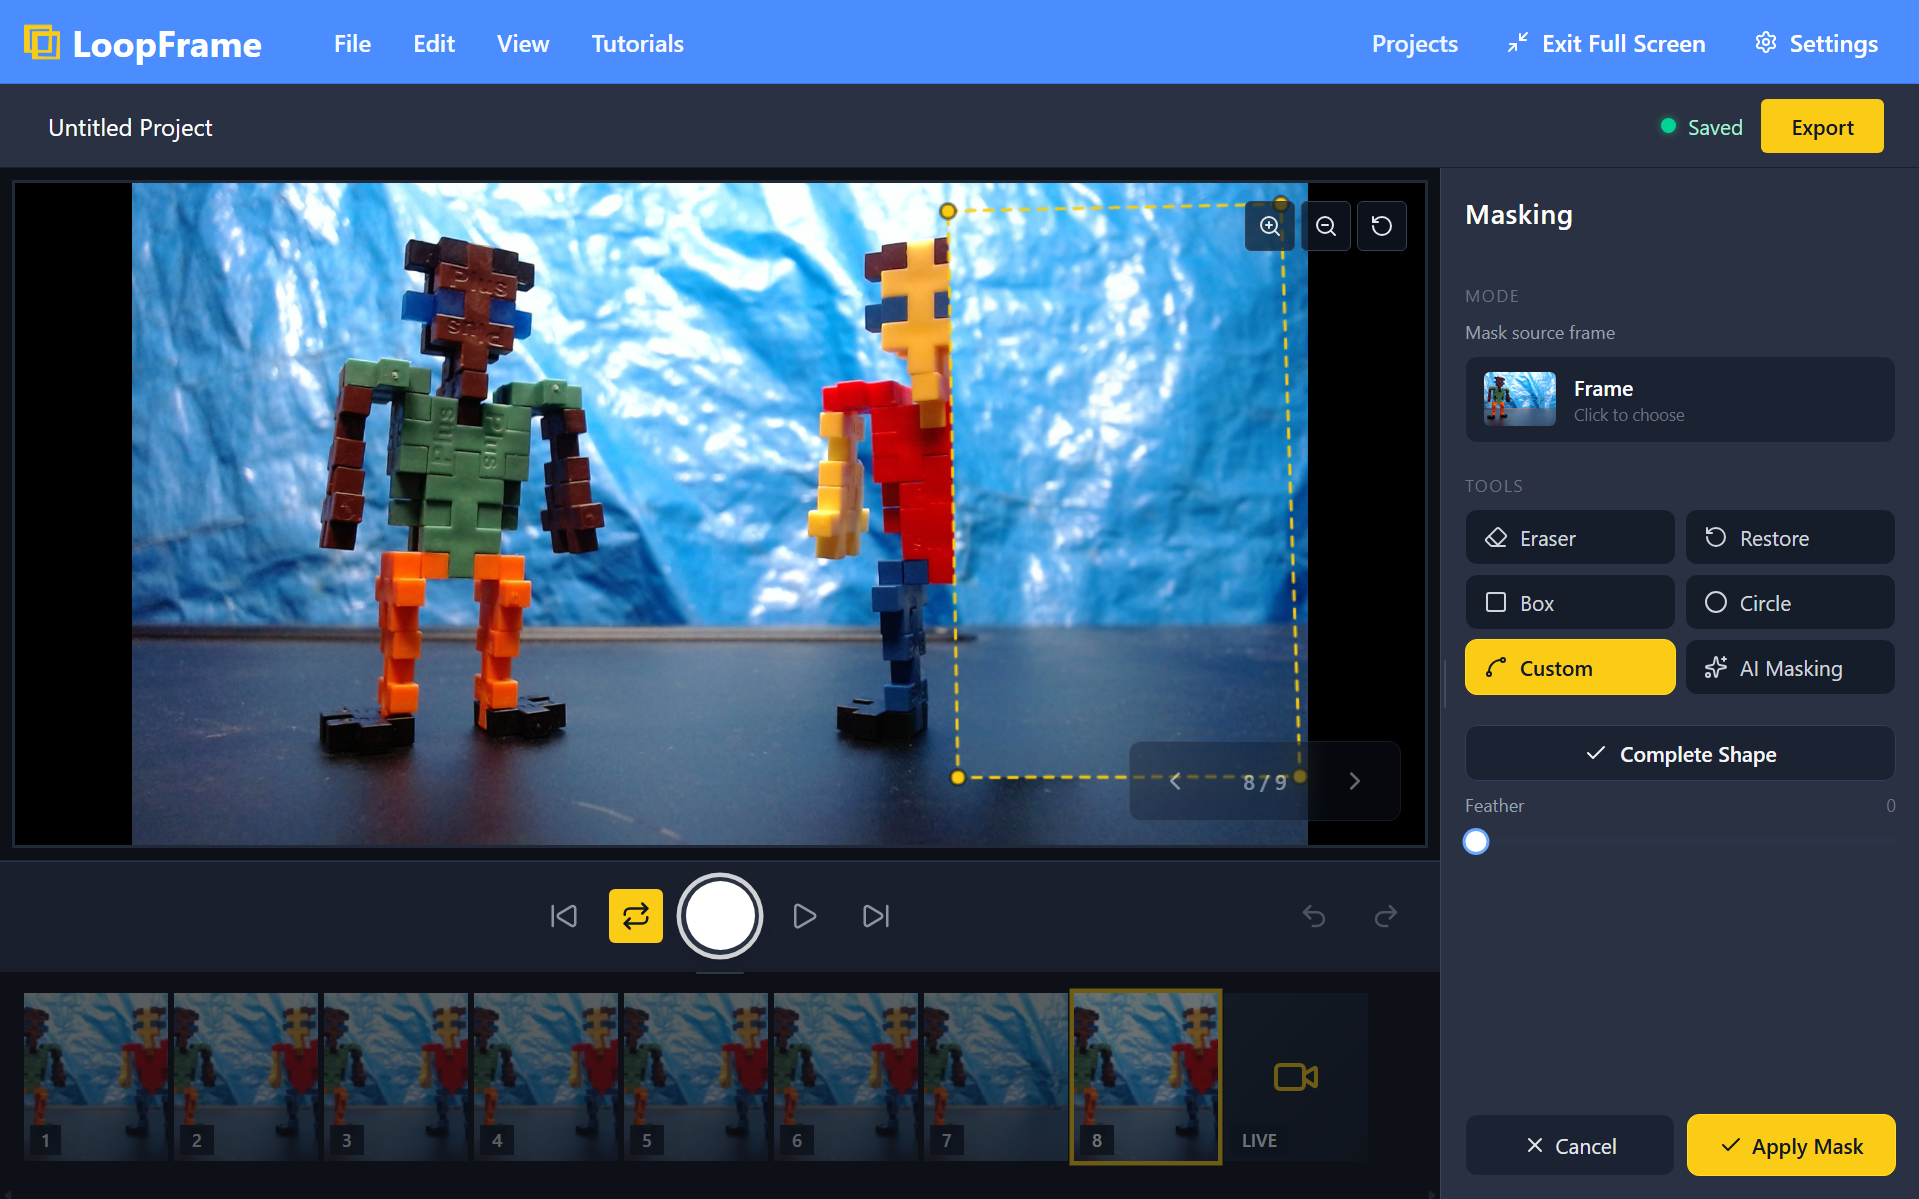Click the undo arrow icon
The height and width of the screenshot is (1199, 1919).
[1314, 916]
